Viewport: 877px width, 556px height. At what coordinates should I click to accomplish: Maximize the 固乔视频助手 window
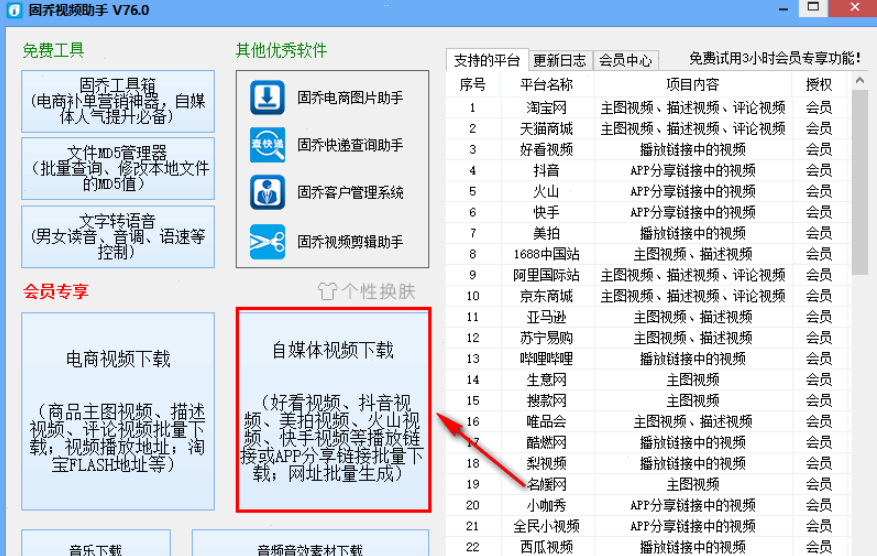(813, 7)
